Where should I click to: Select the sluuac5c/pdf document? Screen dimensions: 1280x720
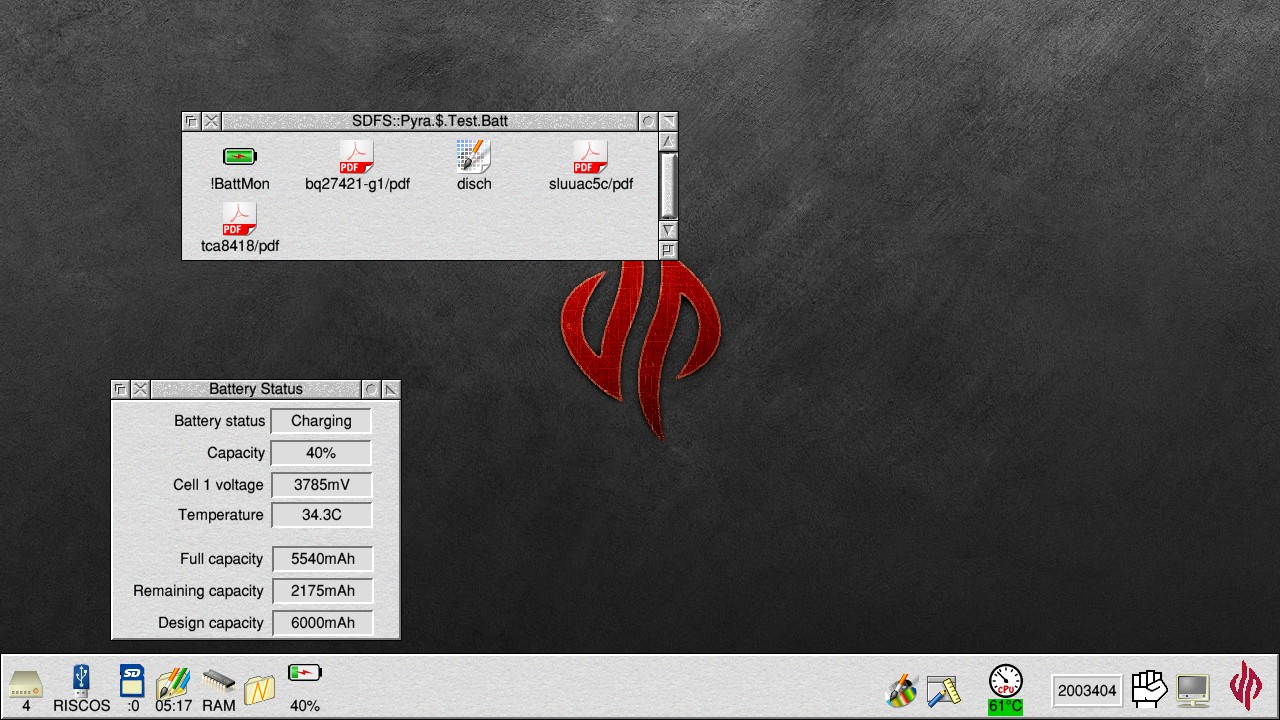590,158
